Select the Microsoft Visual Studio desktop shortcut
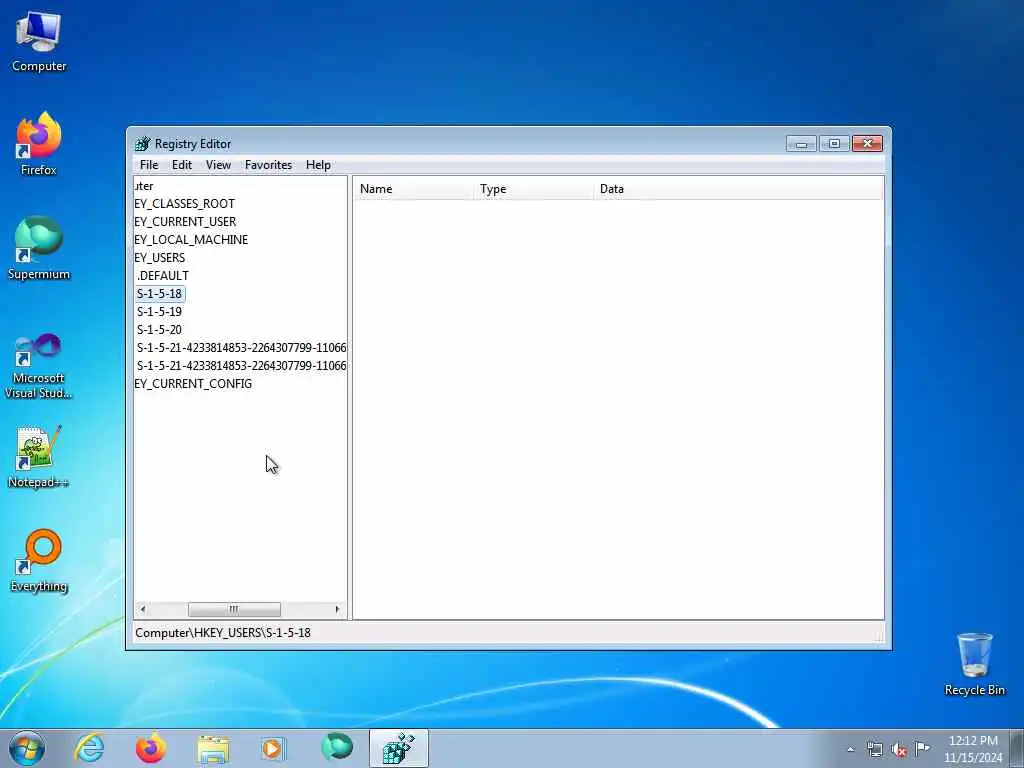This screenshot has width=1024, height=768. pyautogui.click(x=39, y=366)
